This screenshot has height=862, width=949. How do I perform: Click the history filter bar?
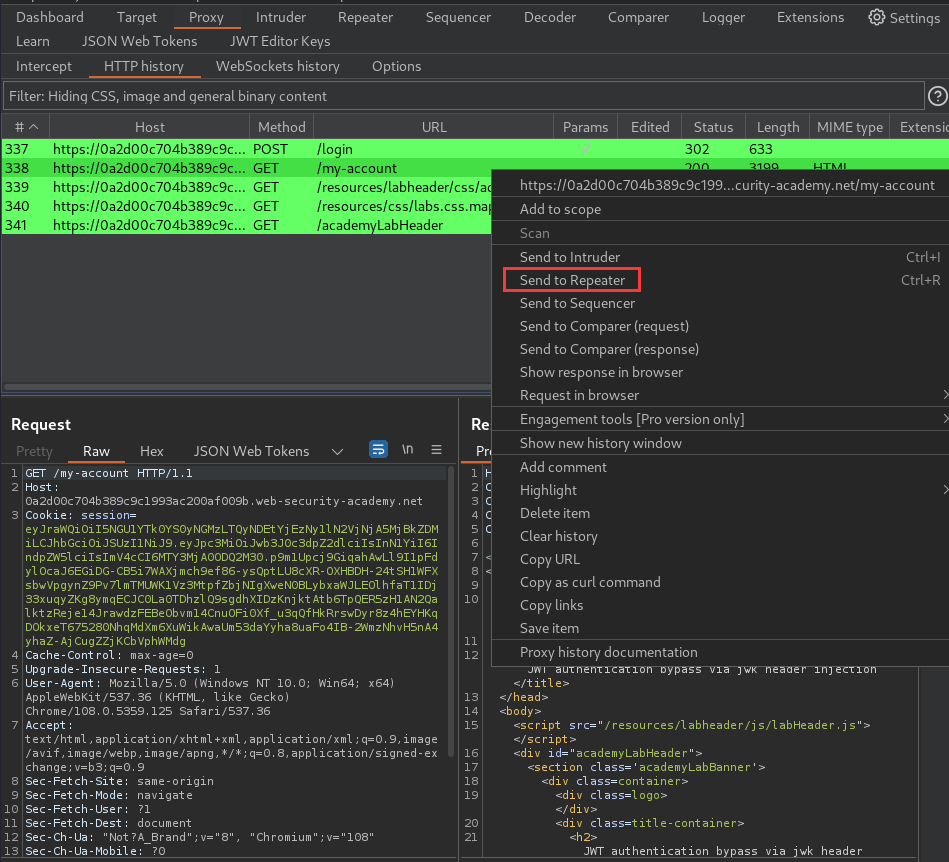click(x=464, y=96)
